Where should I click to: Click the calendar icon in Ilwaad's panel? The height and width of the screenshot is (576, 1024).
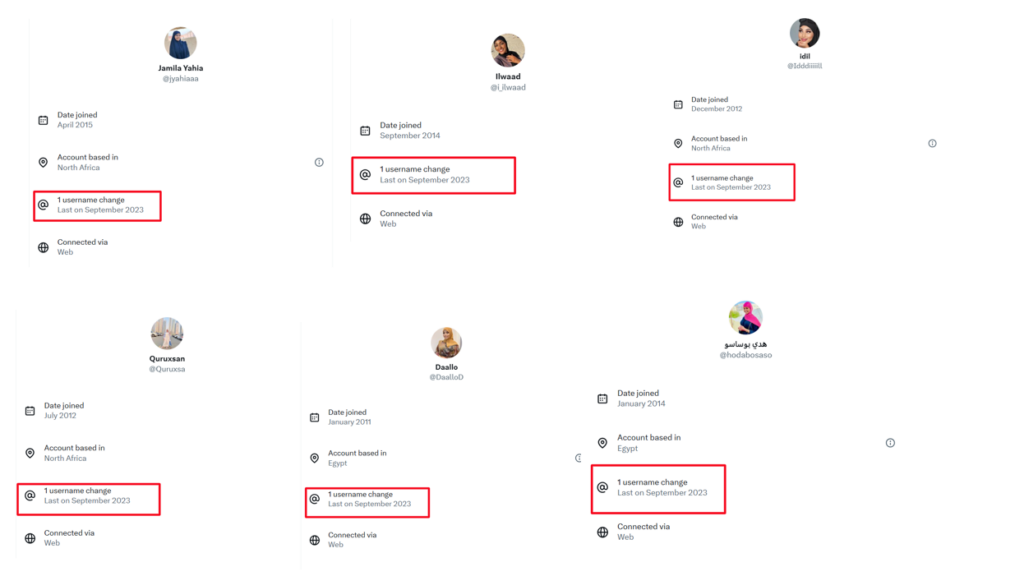pyautogui.click(x=365, y=131)
